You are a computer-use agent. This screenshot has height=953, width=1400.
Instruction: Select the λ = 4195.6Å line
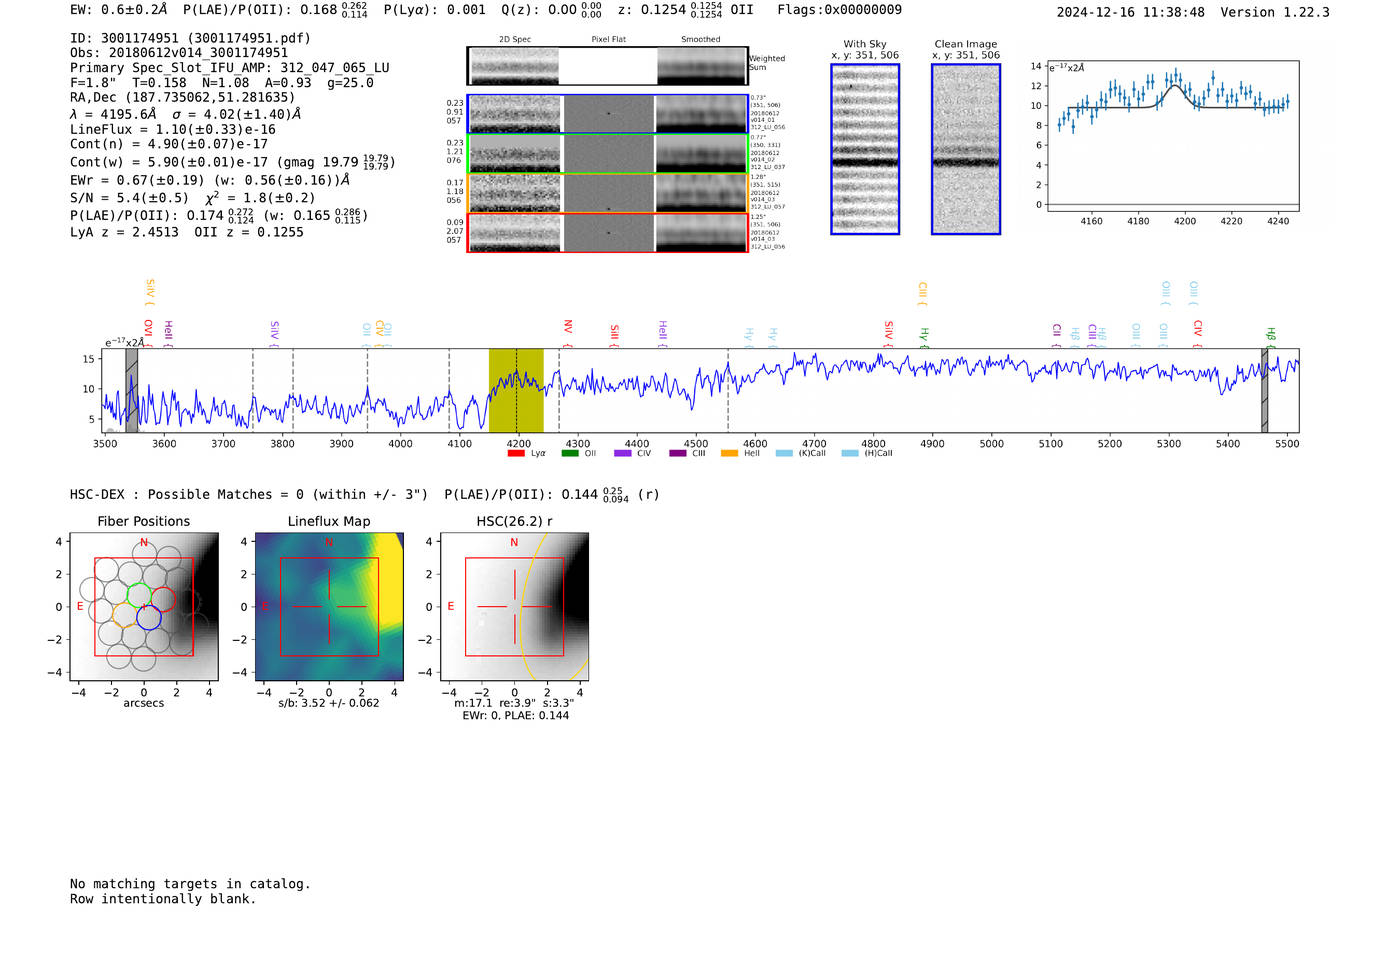(x=185, y=114)
